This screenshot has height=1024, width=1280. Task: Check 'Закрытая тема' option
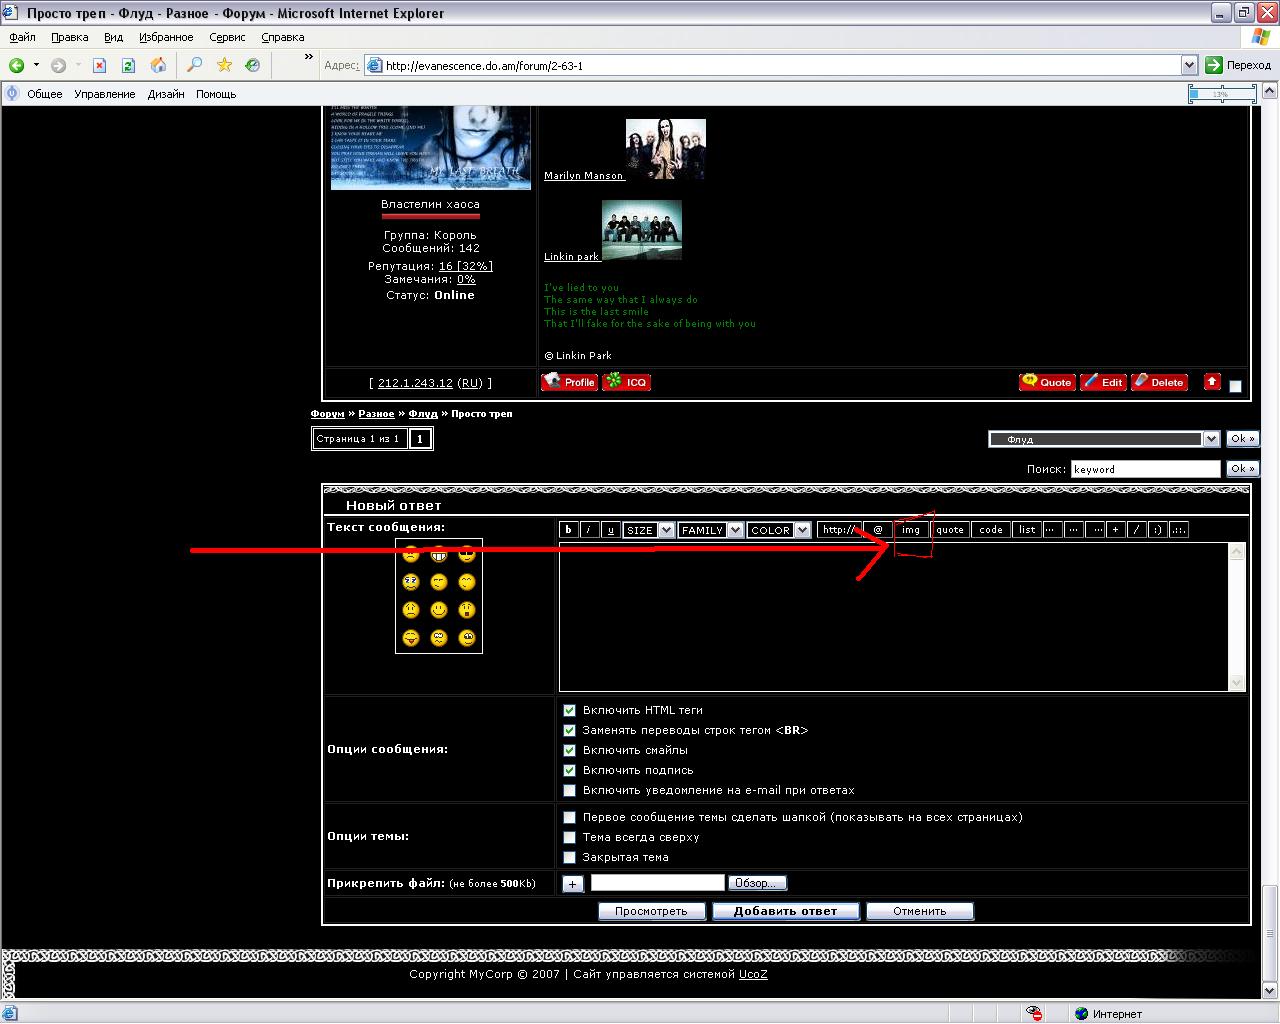coord(570,857)
